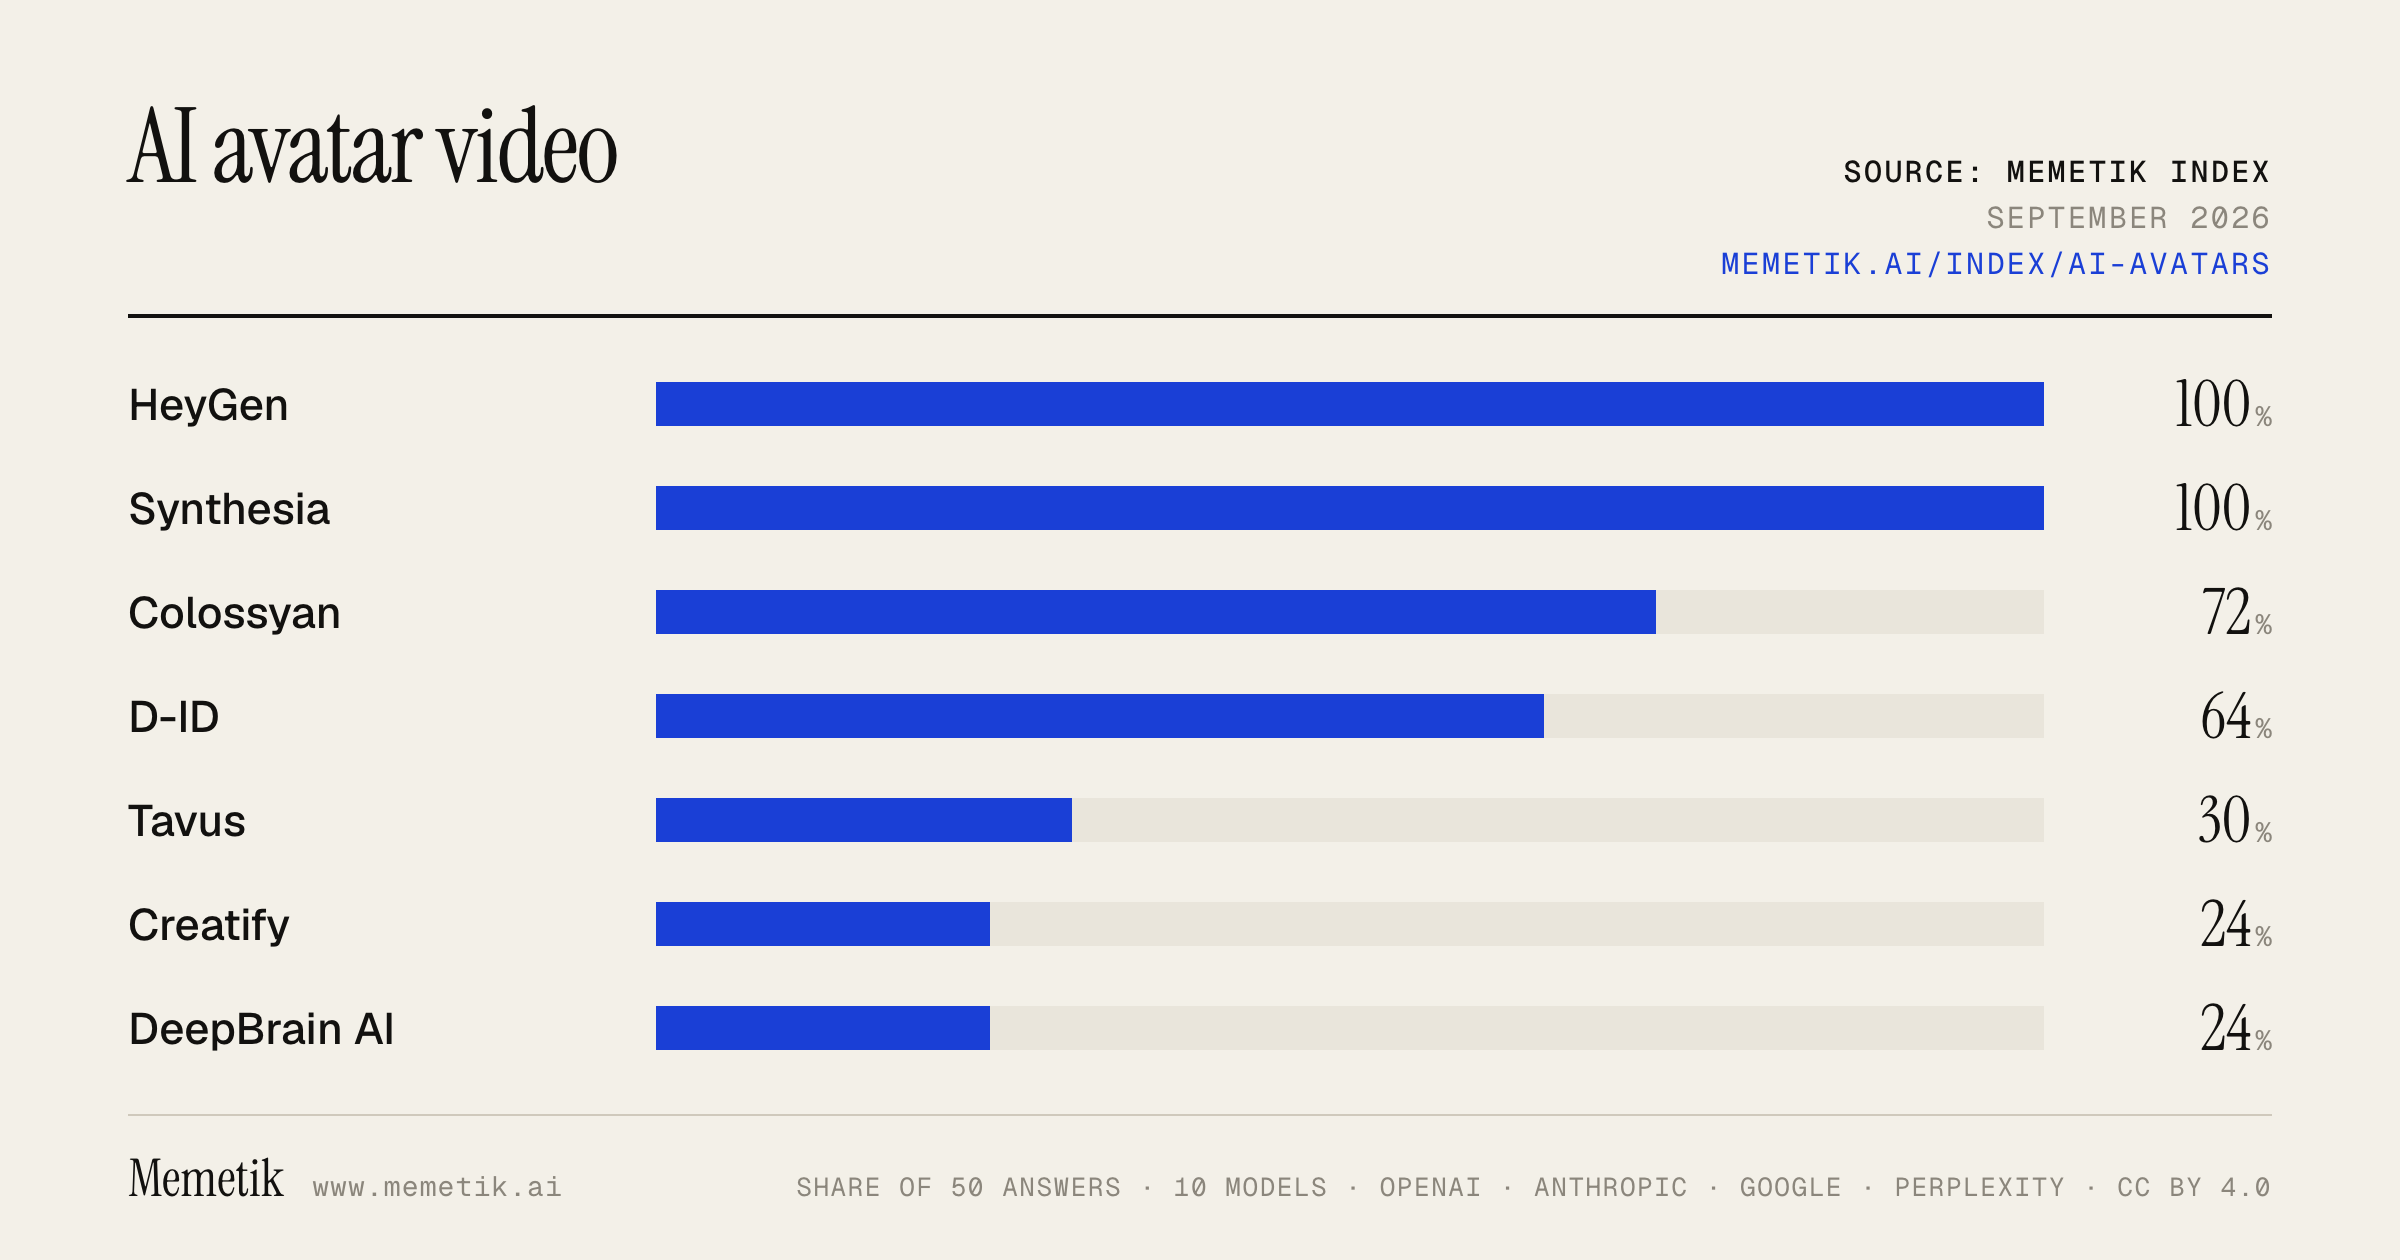
Task: Click the Creatify 24% value
Action: [2235, 924]
